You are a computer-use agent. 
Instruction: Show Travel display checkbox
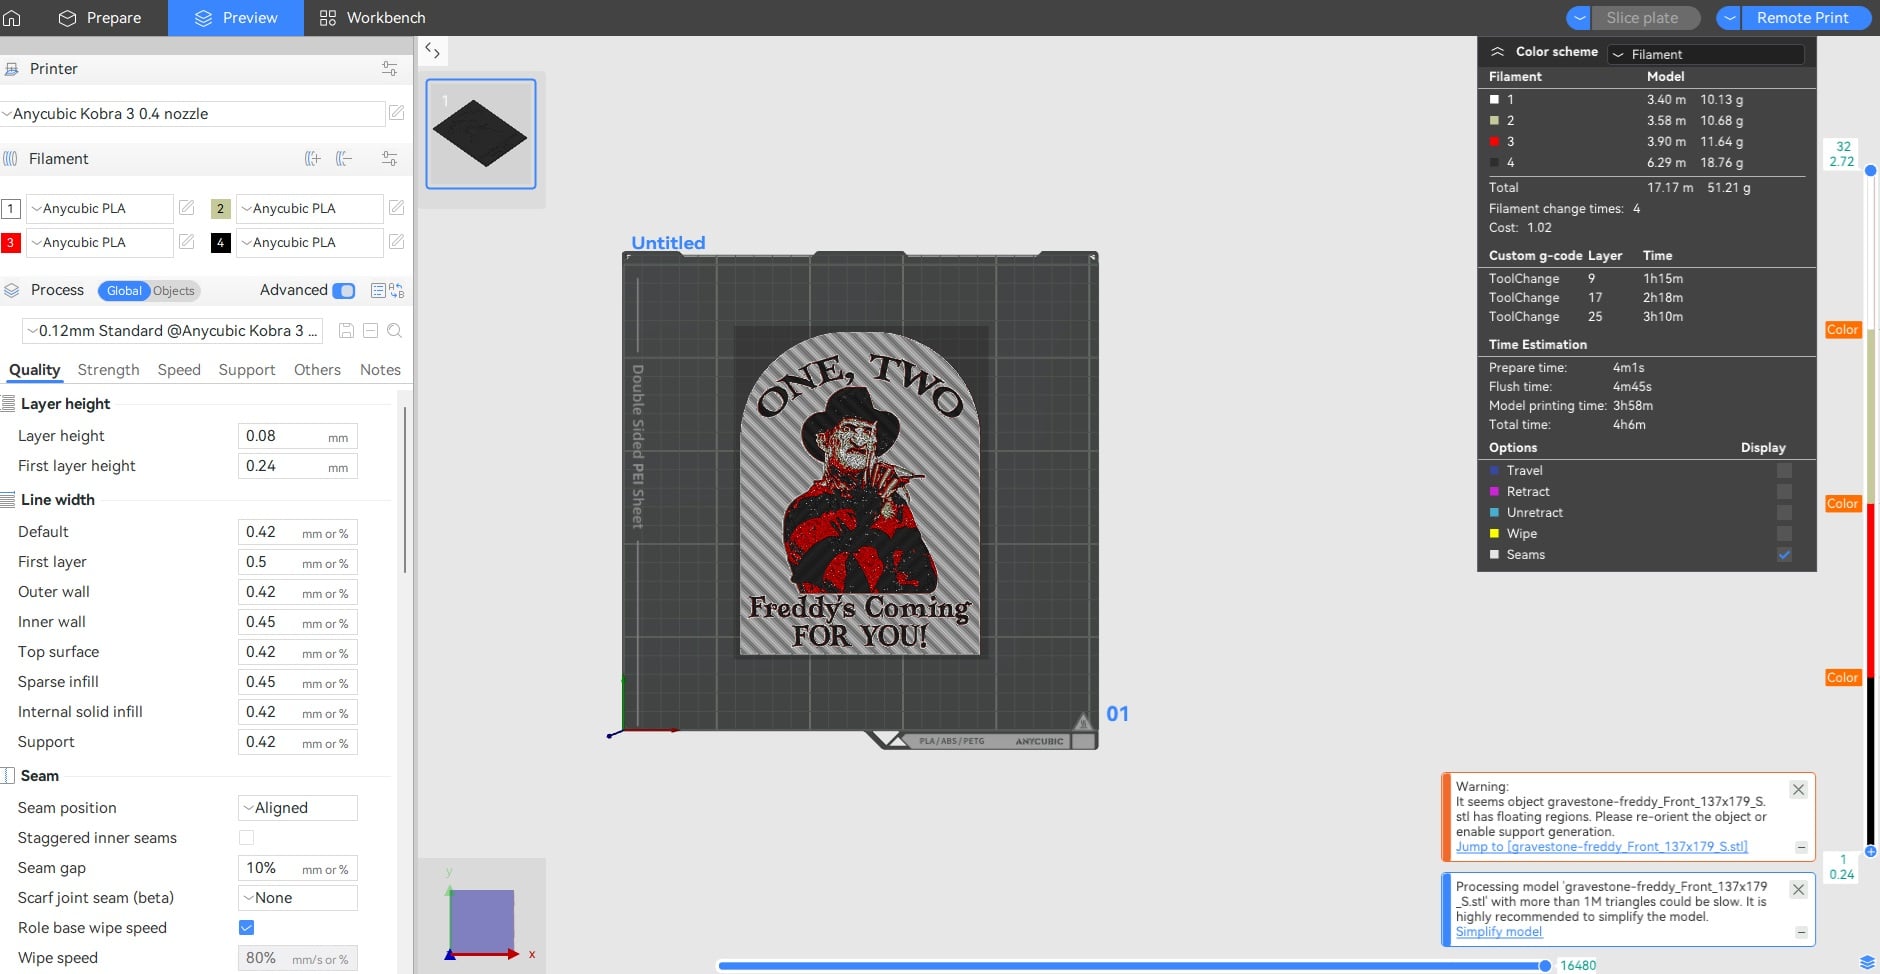coord(1784,471)
